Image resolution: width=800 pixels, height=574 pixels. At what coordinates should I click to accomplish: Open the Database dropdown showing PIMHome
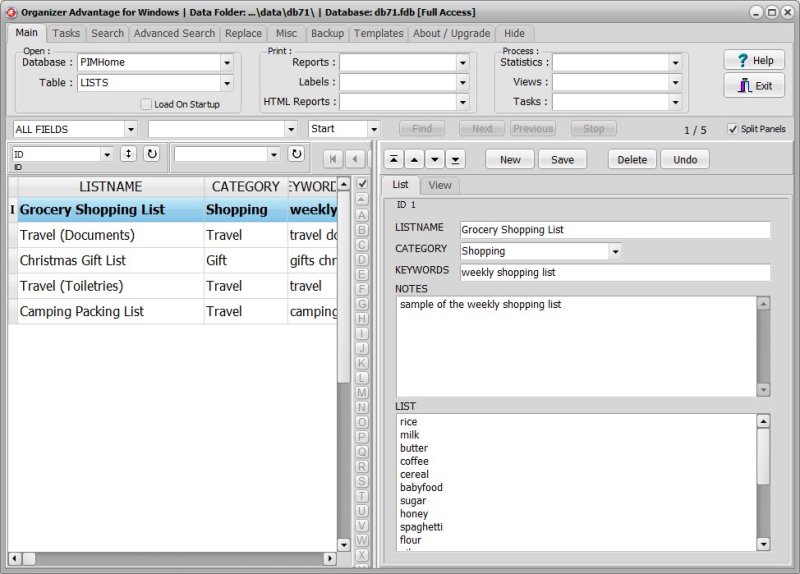tap(227, 63)
